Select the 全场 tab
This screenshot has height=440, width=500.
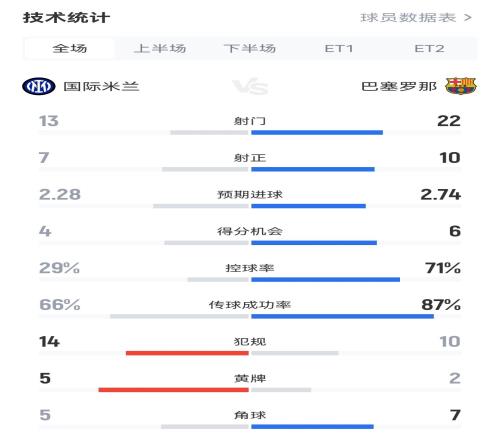click(x=70, y=48)
